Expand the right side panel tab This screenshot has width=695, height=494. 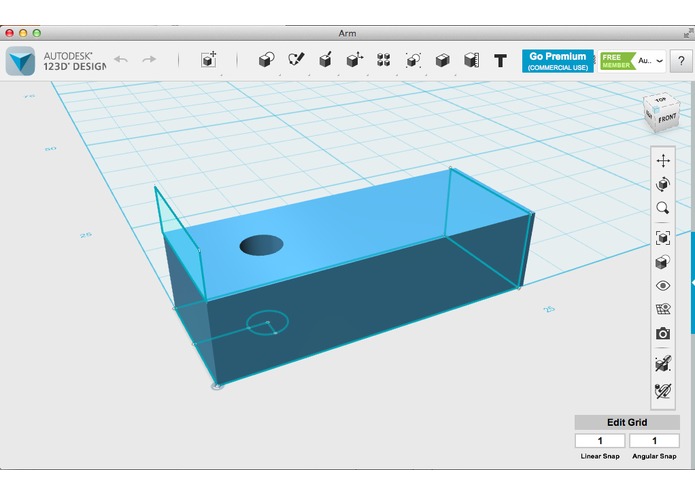tap(692, 283)
